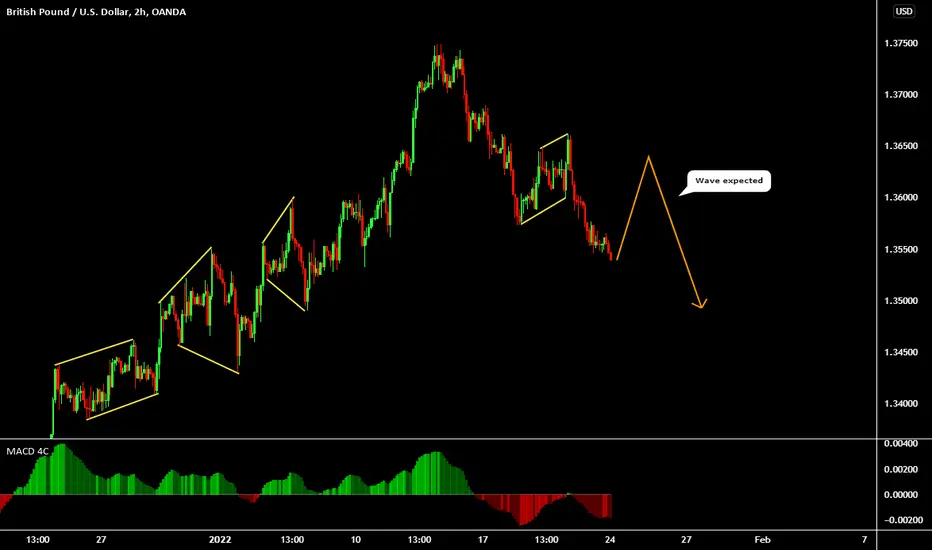Click the 1.35000 price axis label
Viewport: 932px width, 550px height.
tap(901, 301)
